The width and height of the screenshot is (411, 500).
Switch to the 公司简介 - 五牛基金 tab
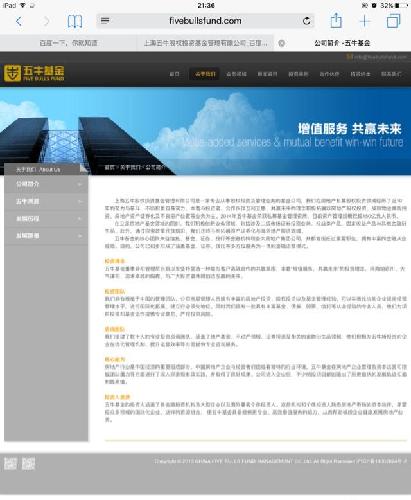[342, 43]
